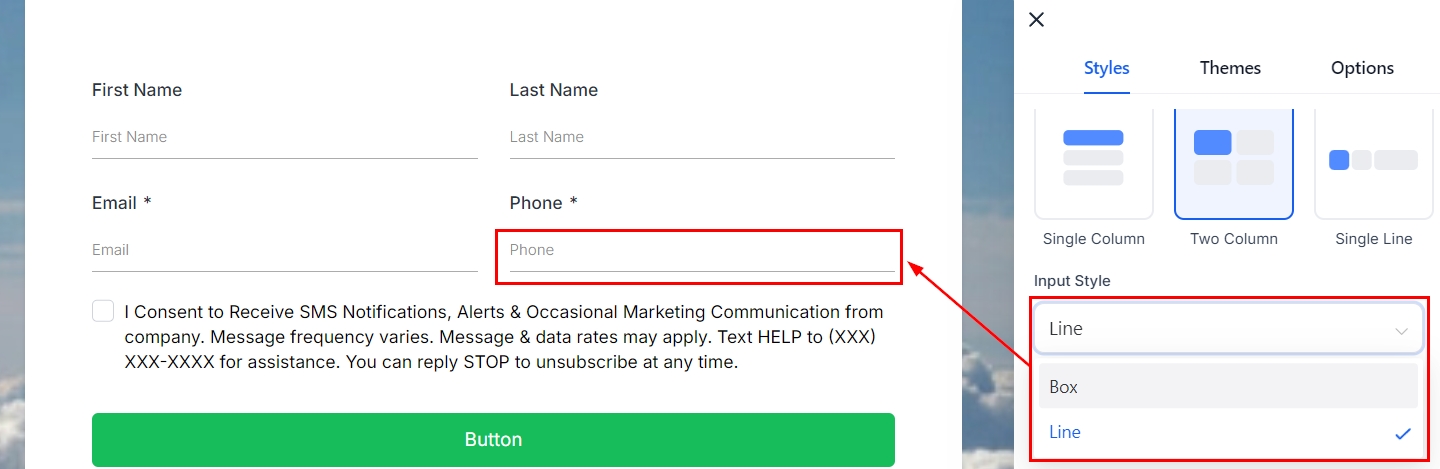Pick the Single Line layout icon
Screen dimensions: 1440x469
(1373, 160)
